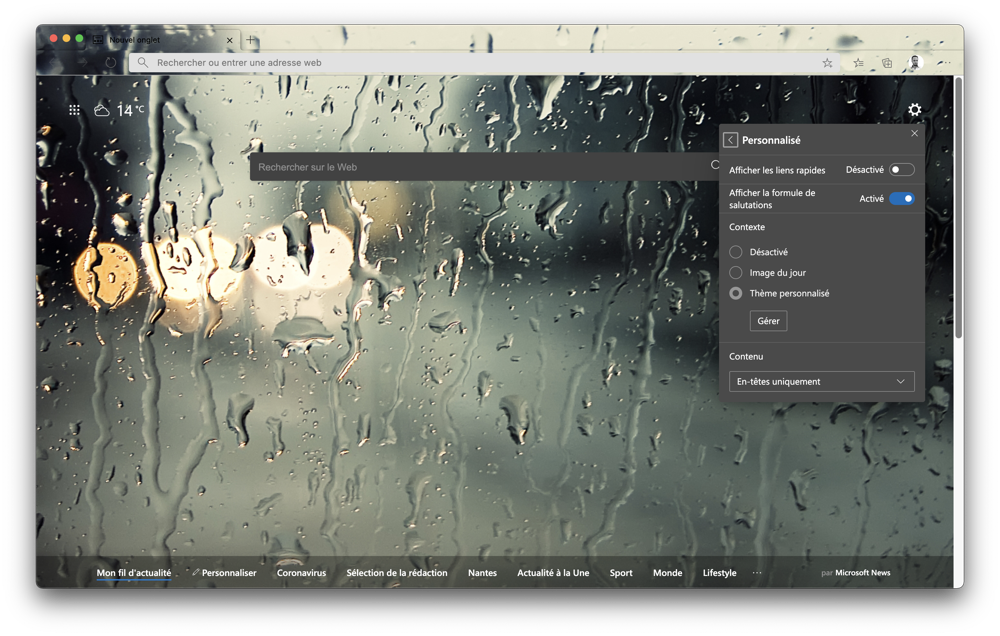The width and height of the screenshot is (1000, 636).
Task: Reload the page with refresh icon
Action: pos(111,63)
